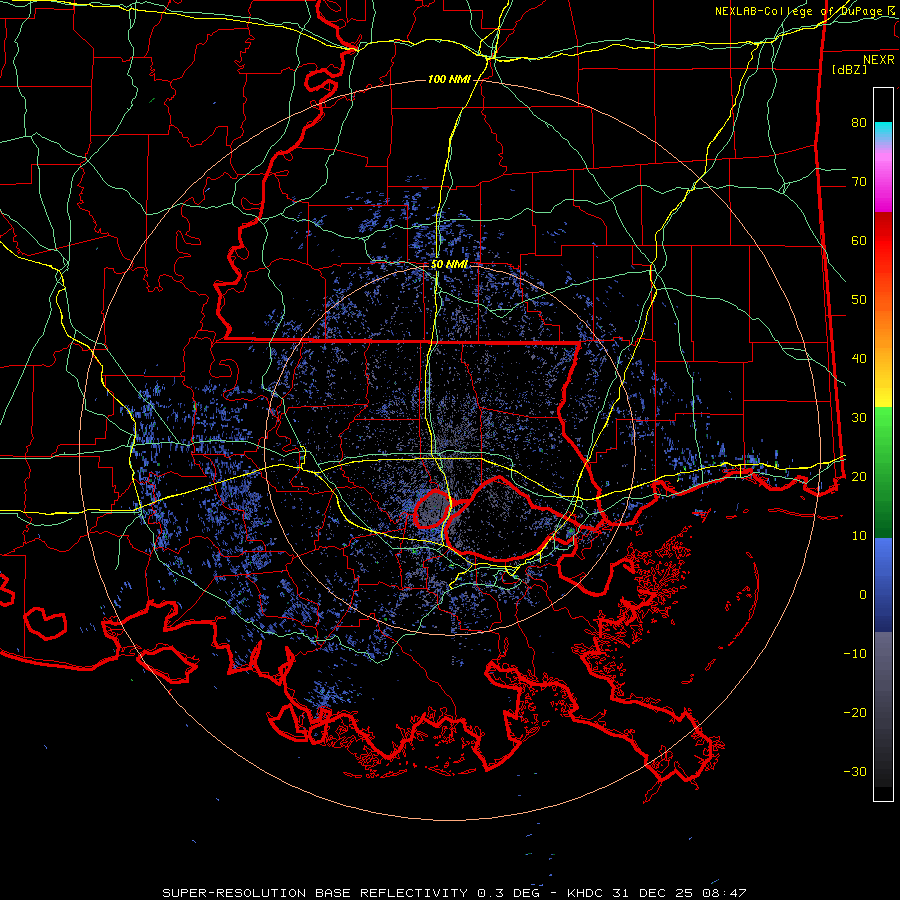Click the small gray-filled lake outlined in red

coord(432,510)
